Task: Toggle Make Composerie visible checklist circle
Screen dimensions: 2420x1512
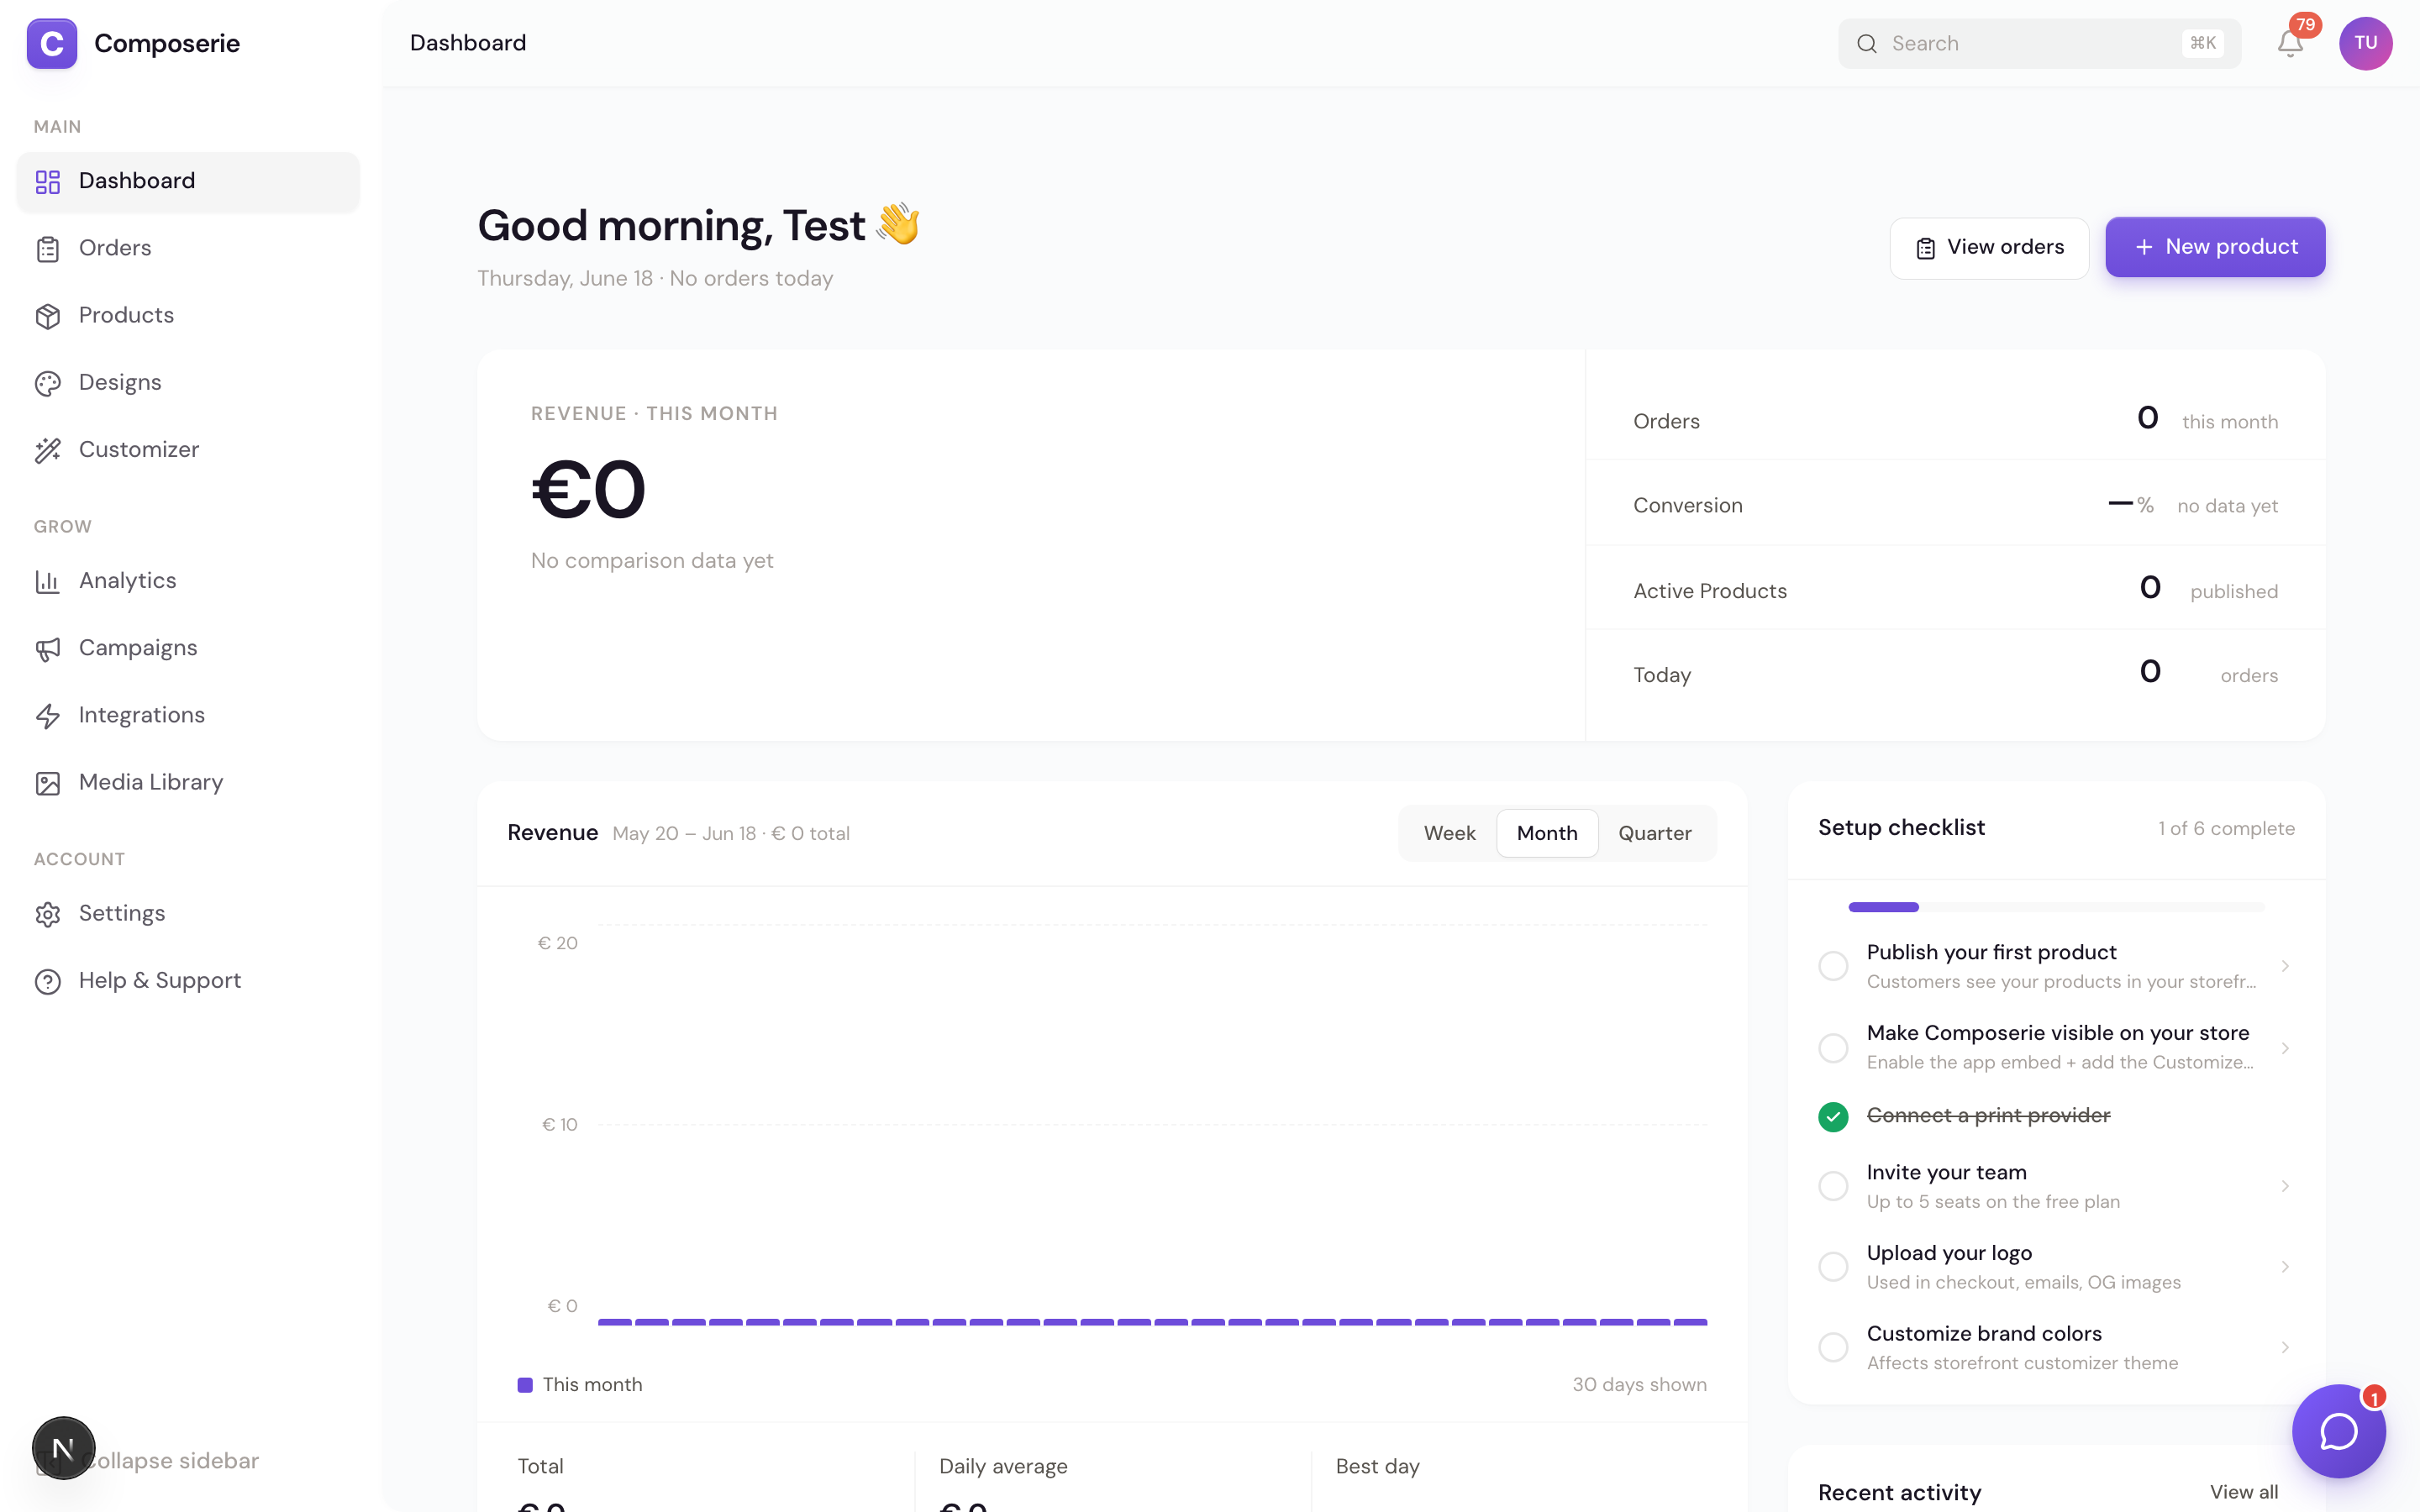Action: (x=1833, y=1047)
